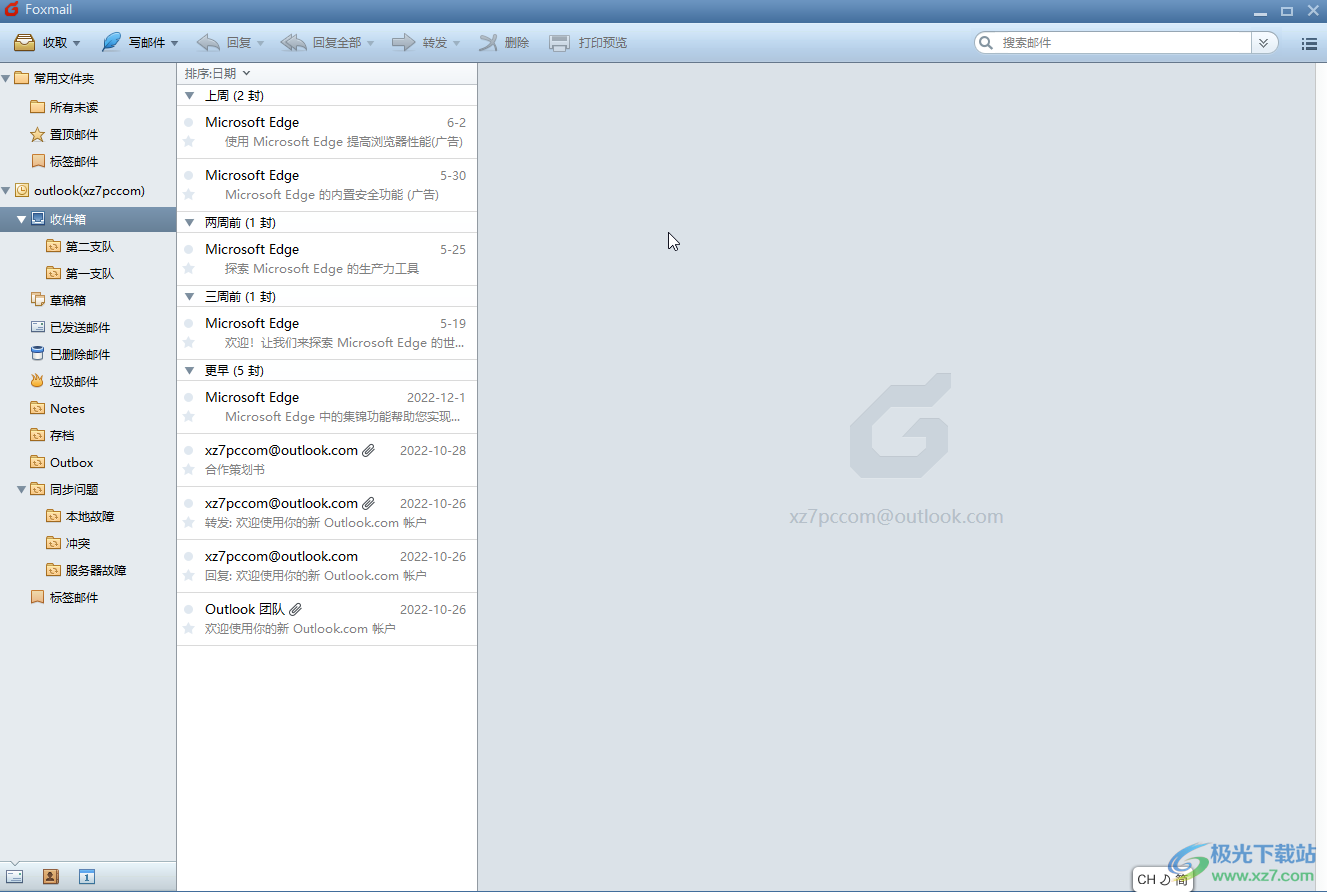Screen dimensions: 1327x892
Task: Open the 5-25 Microsoft Edge email
Action: 327,259
